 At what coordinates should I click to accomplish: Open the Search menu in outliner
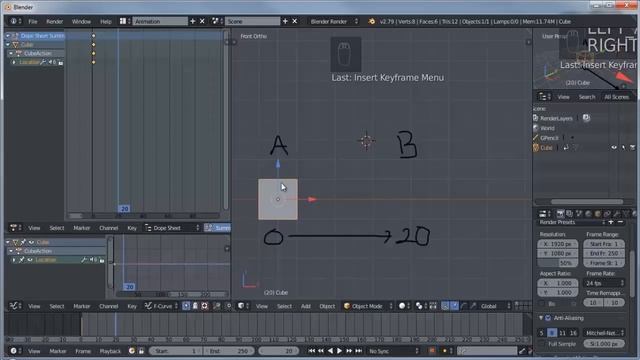coord(587,97)
